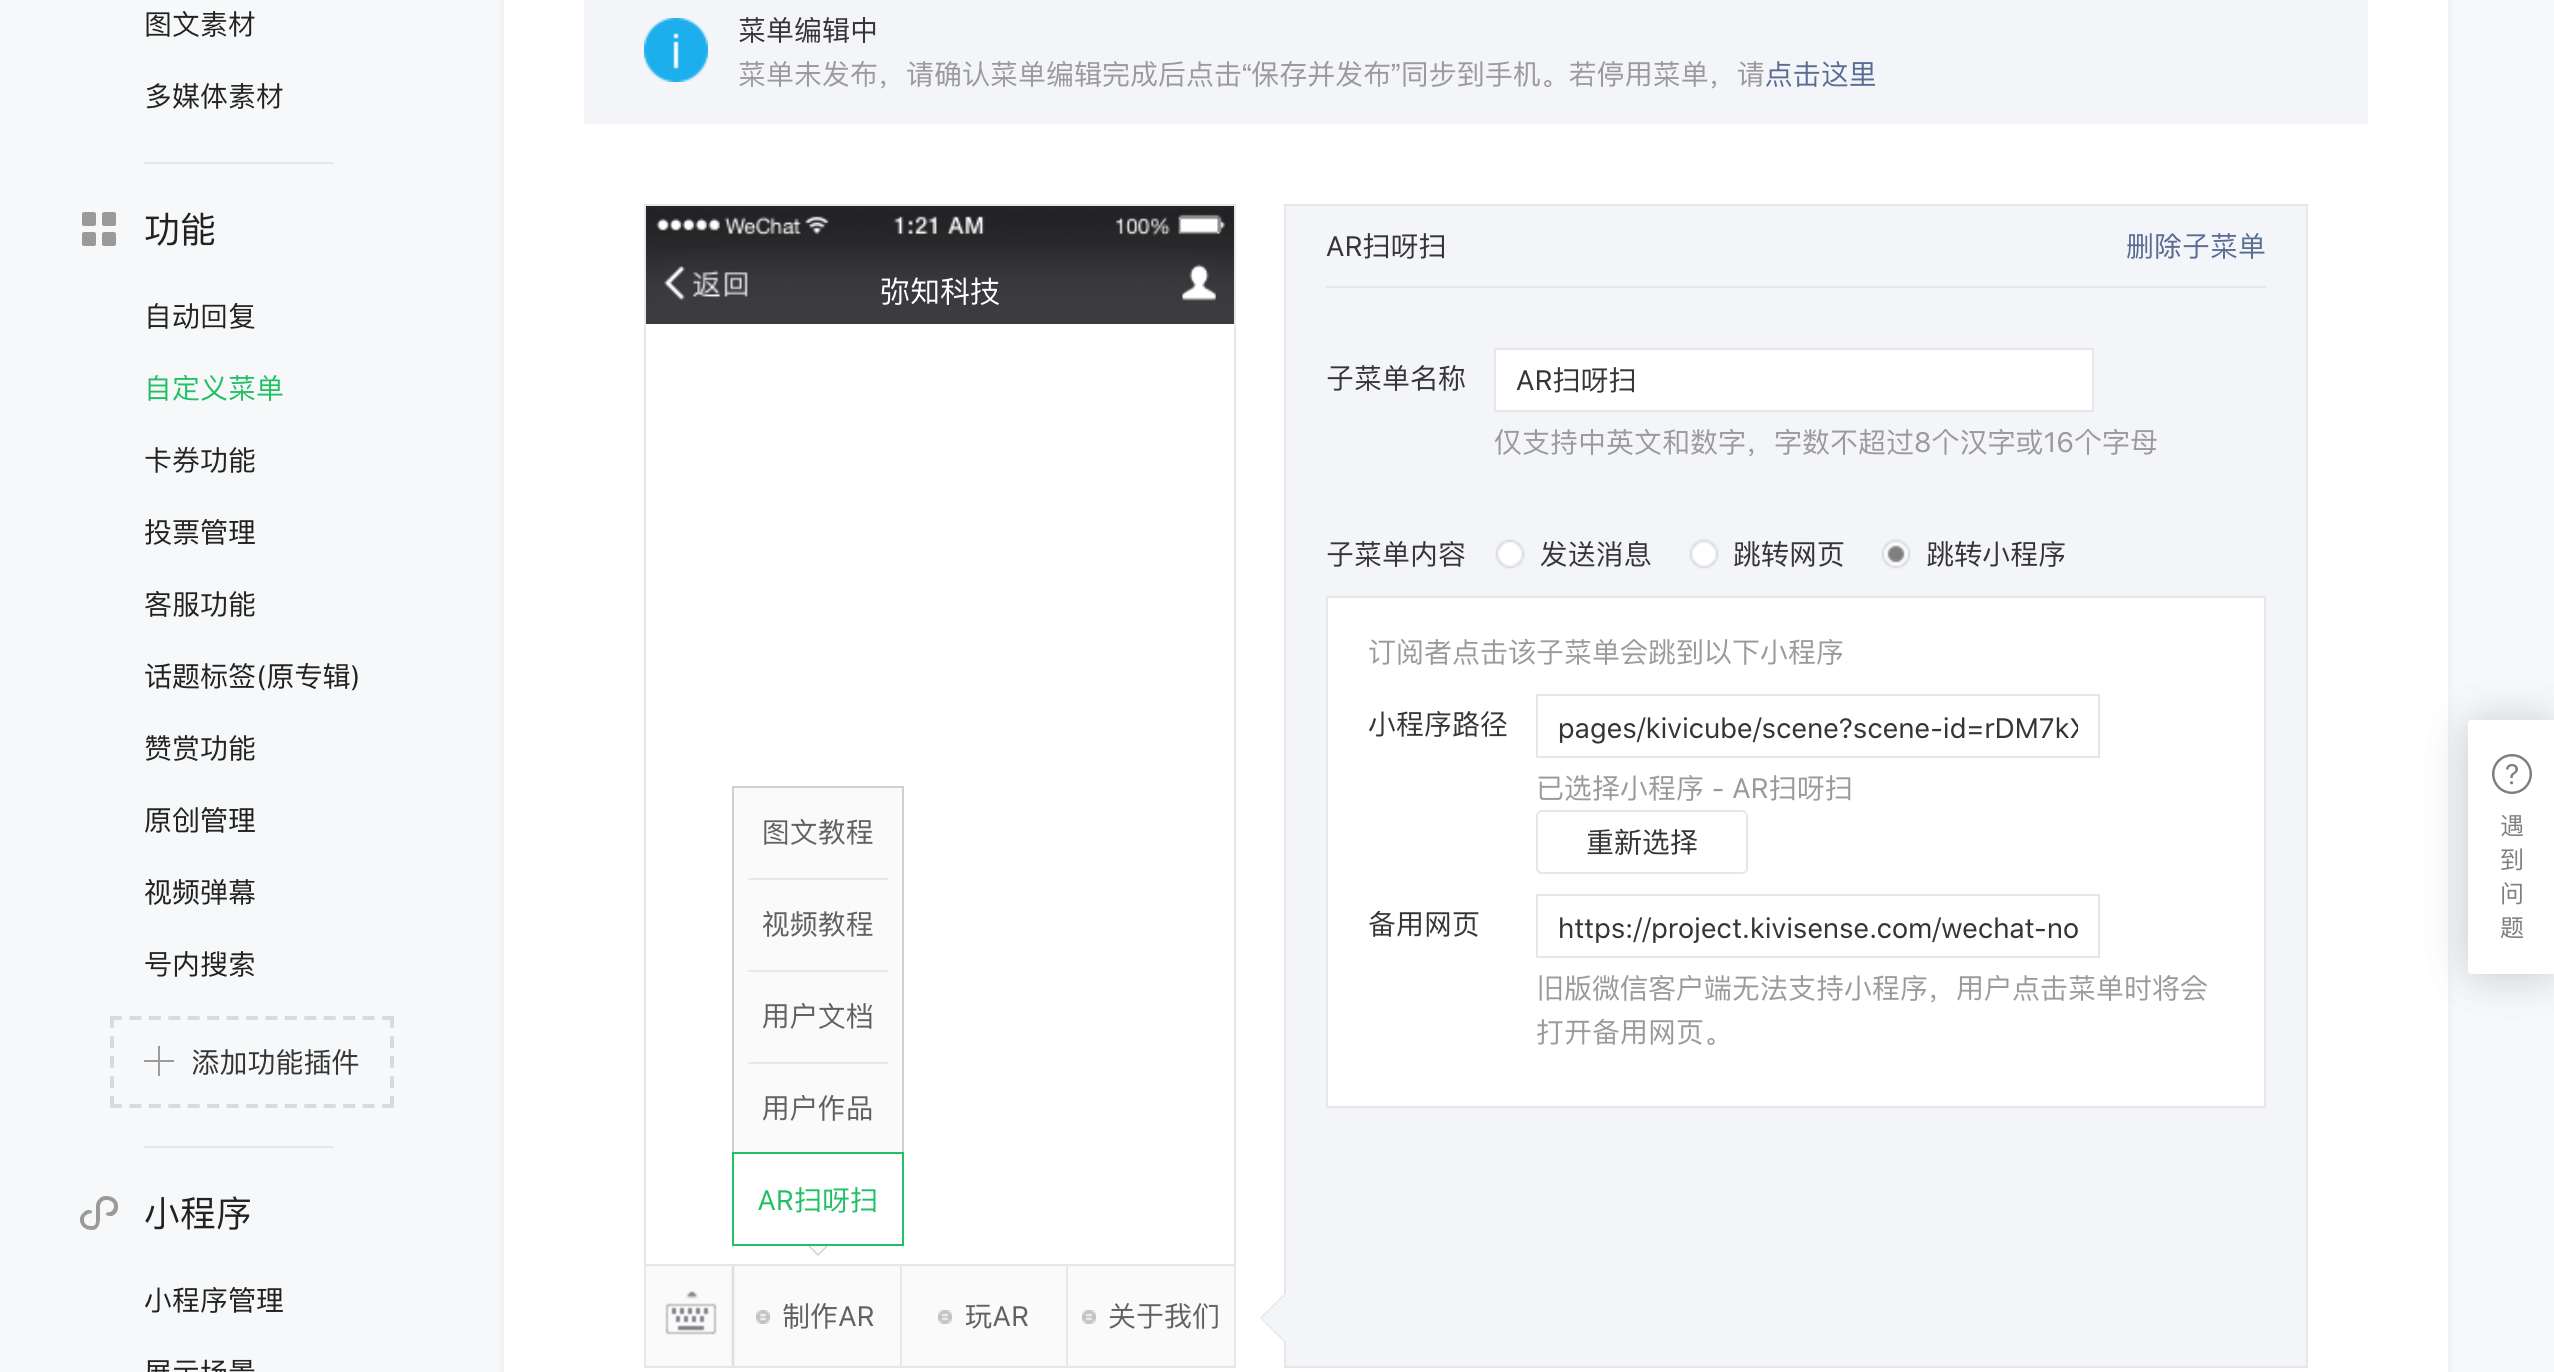The width and height of the screenshot is (2554, 1372).
Task: Click the 子菜单名称 input field
Action: [1792, 380]
